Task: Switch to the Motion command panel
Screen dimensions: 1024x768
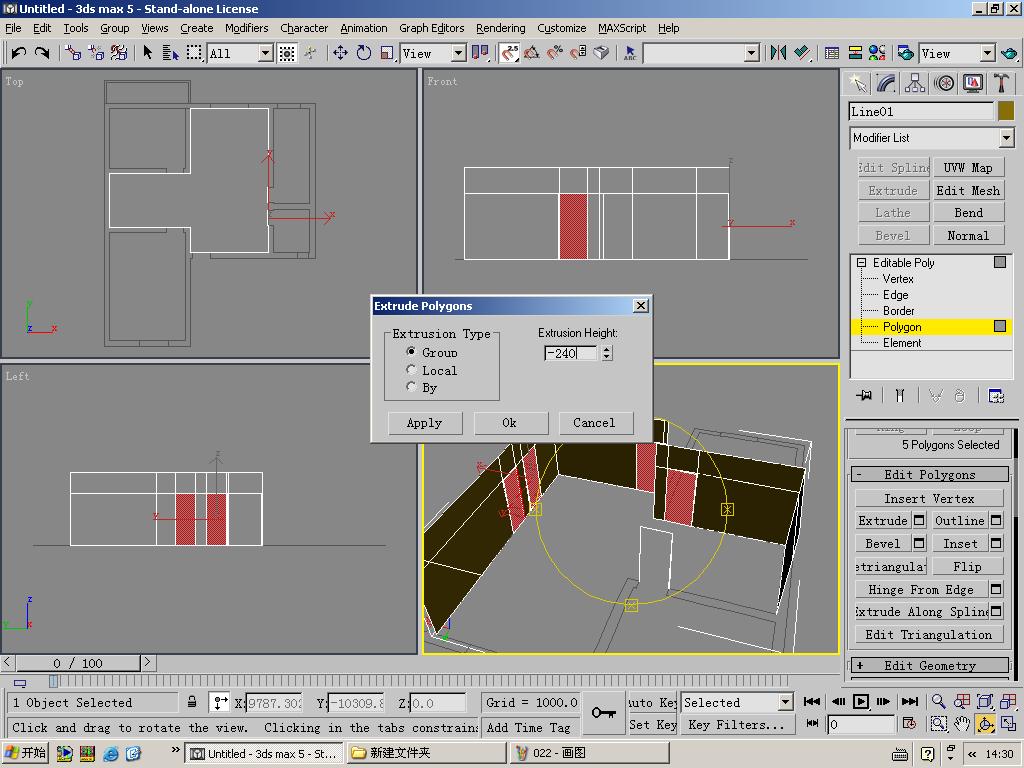Action: [x=944, y=83]
